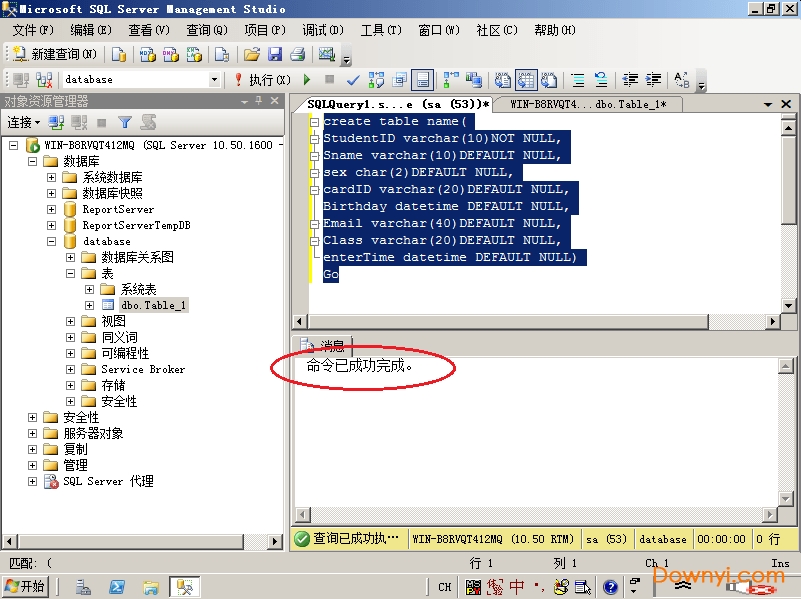Open the 查询 (Query) menu

pos(206,30)
